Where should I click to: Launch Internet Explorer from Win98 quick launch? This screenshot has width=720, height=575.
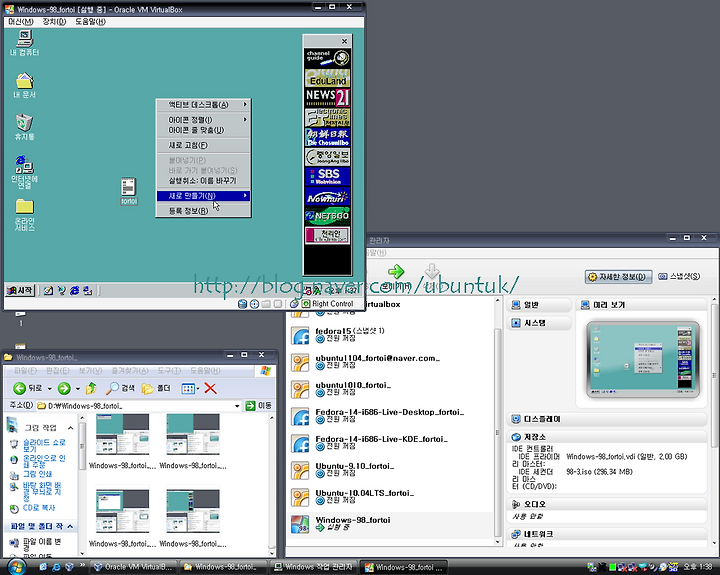click(74, 290)
